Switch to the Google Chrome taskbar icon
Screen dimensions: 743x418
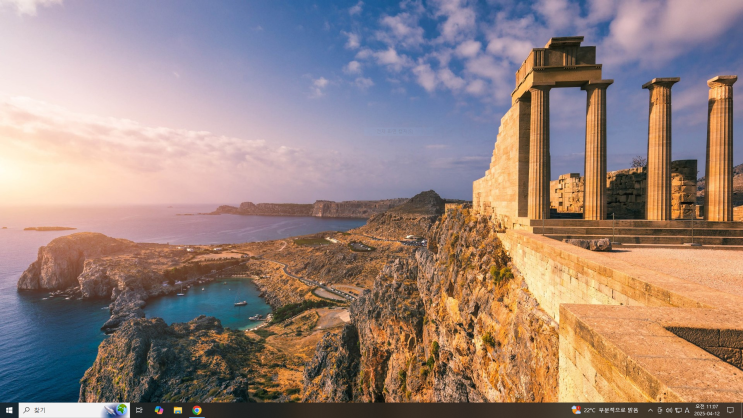pos(196,410)
